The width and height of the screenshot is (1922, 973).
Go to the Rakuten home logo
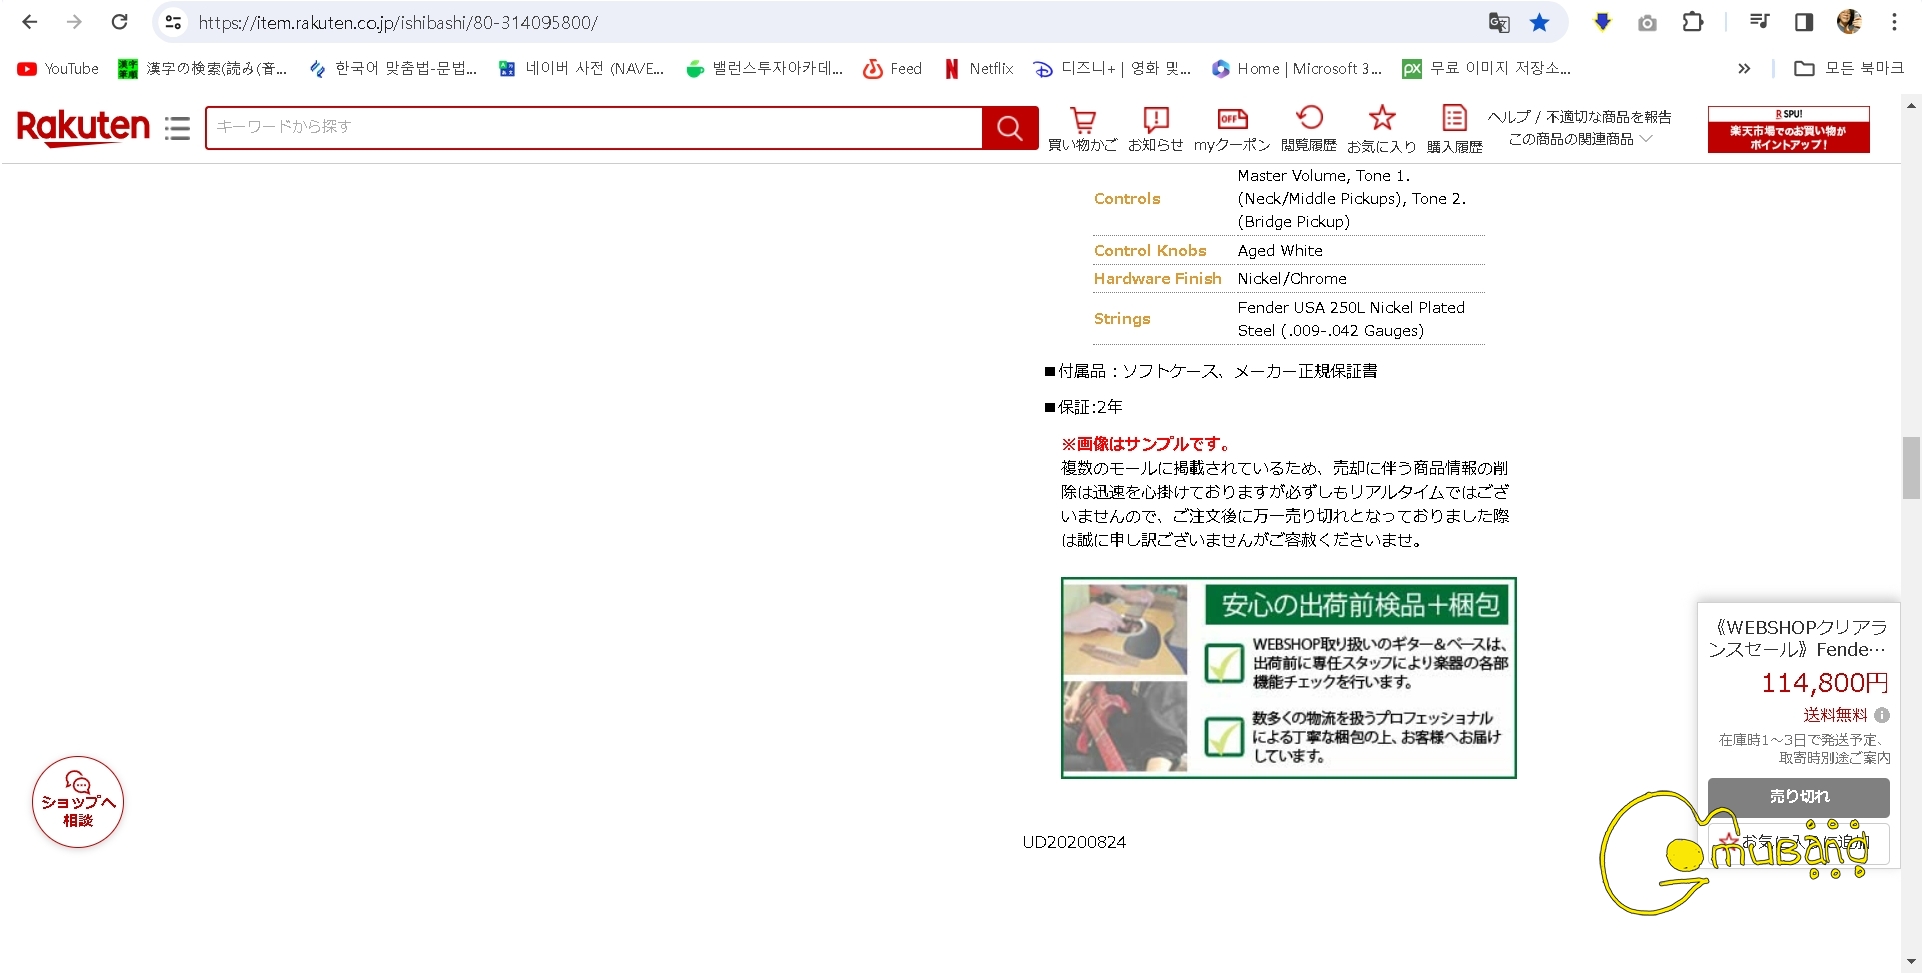click(83, 127)
